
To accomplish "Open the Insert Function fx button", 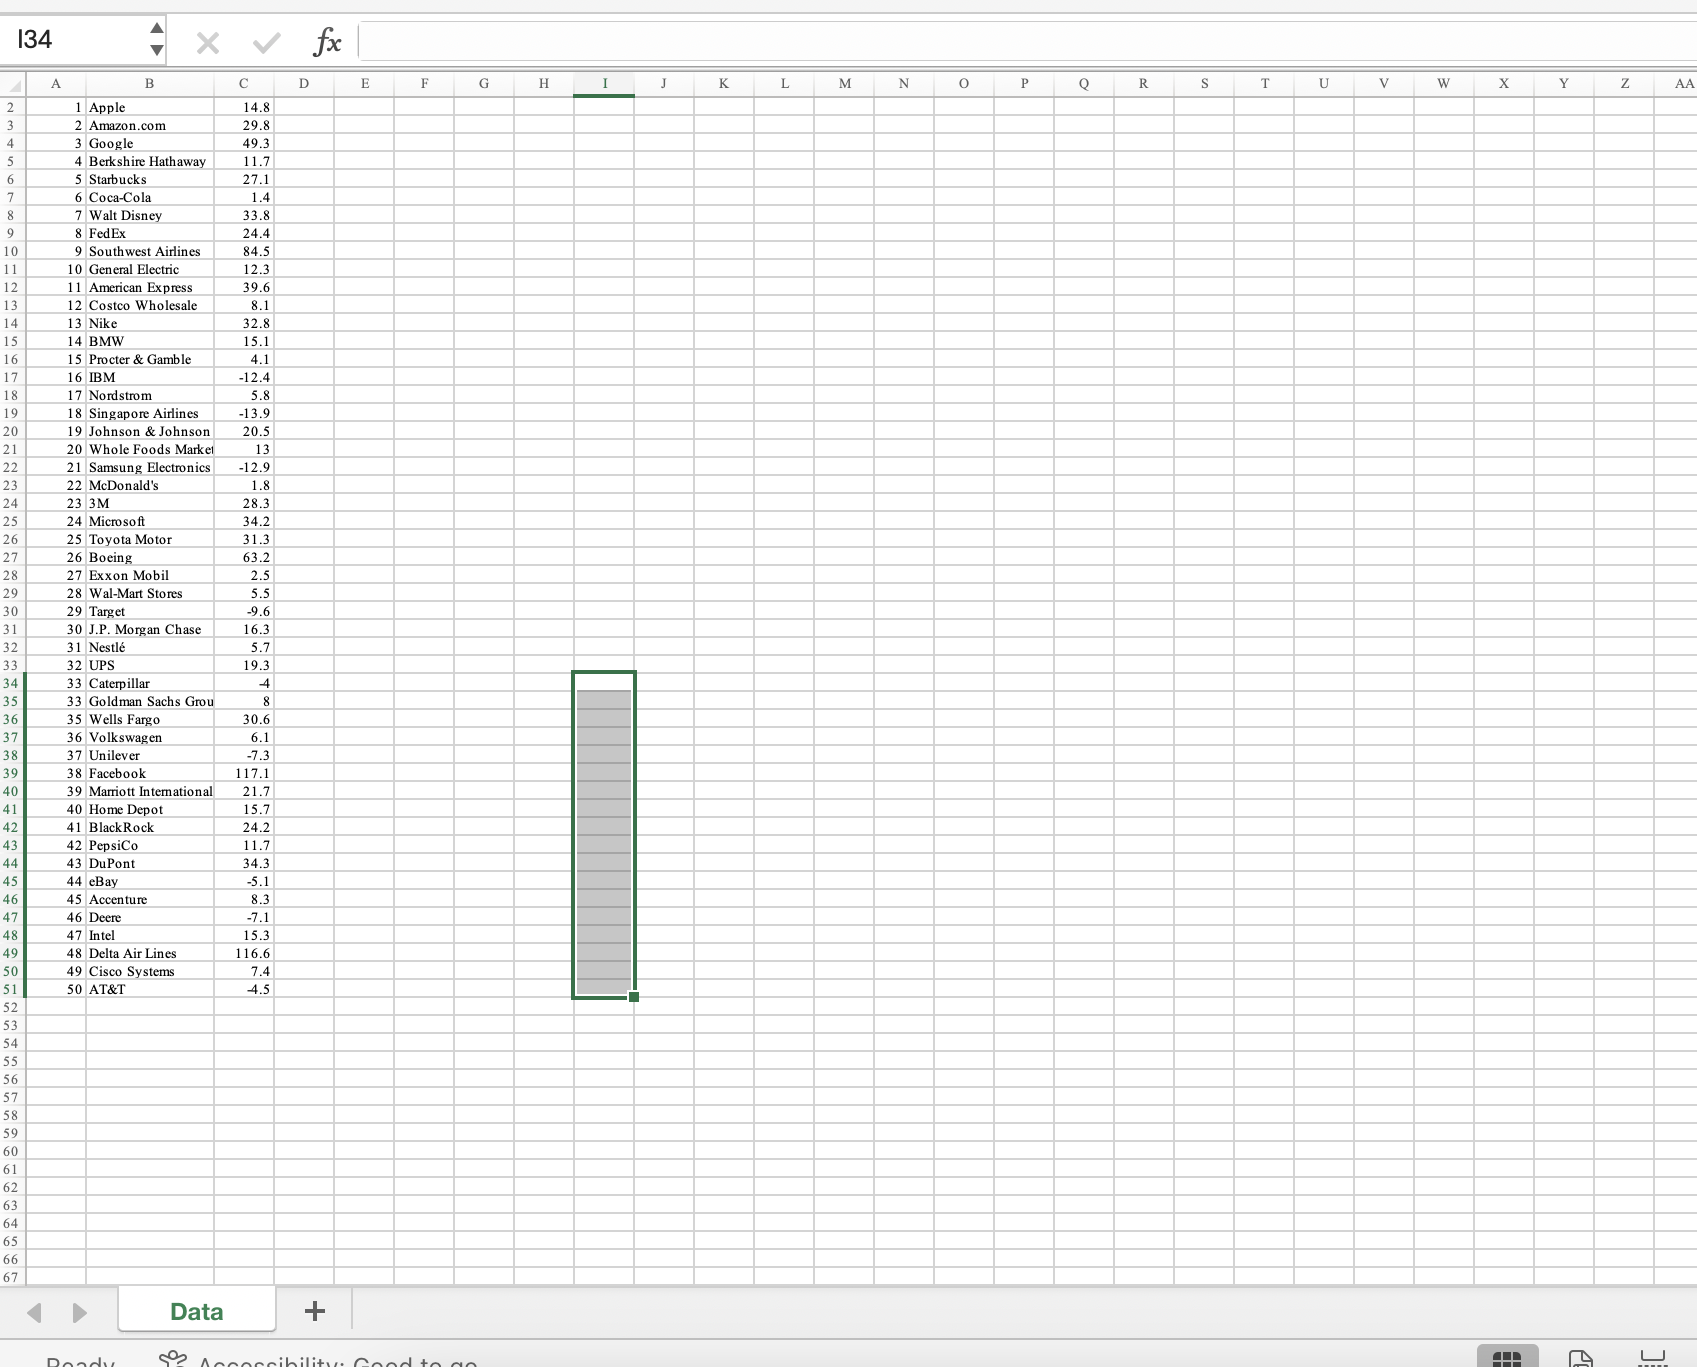I will tap(327, 42).
